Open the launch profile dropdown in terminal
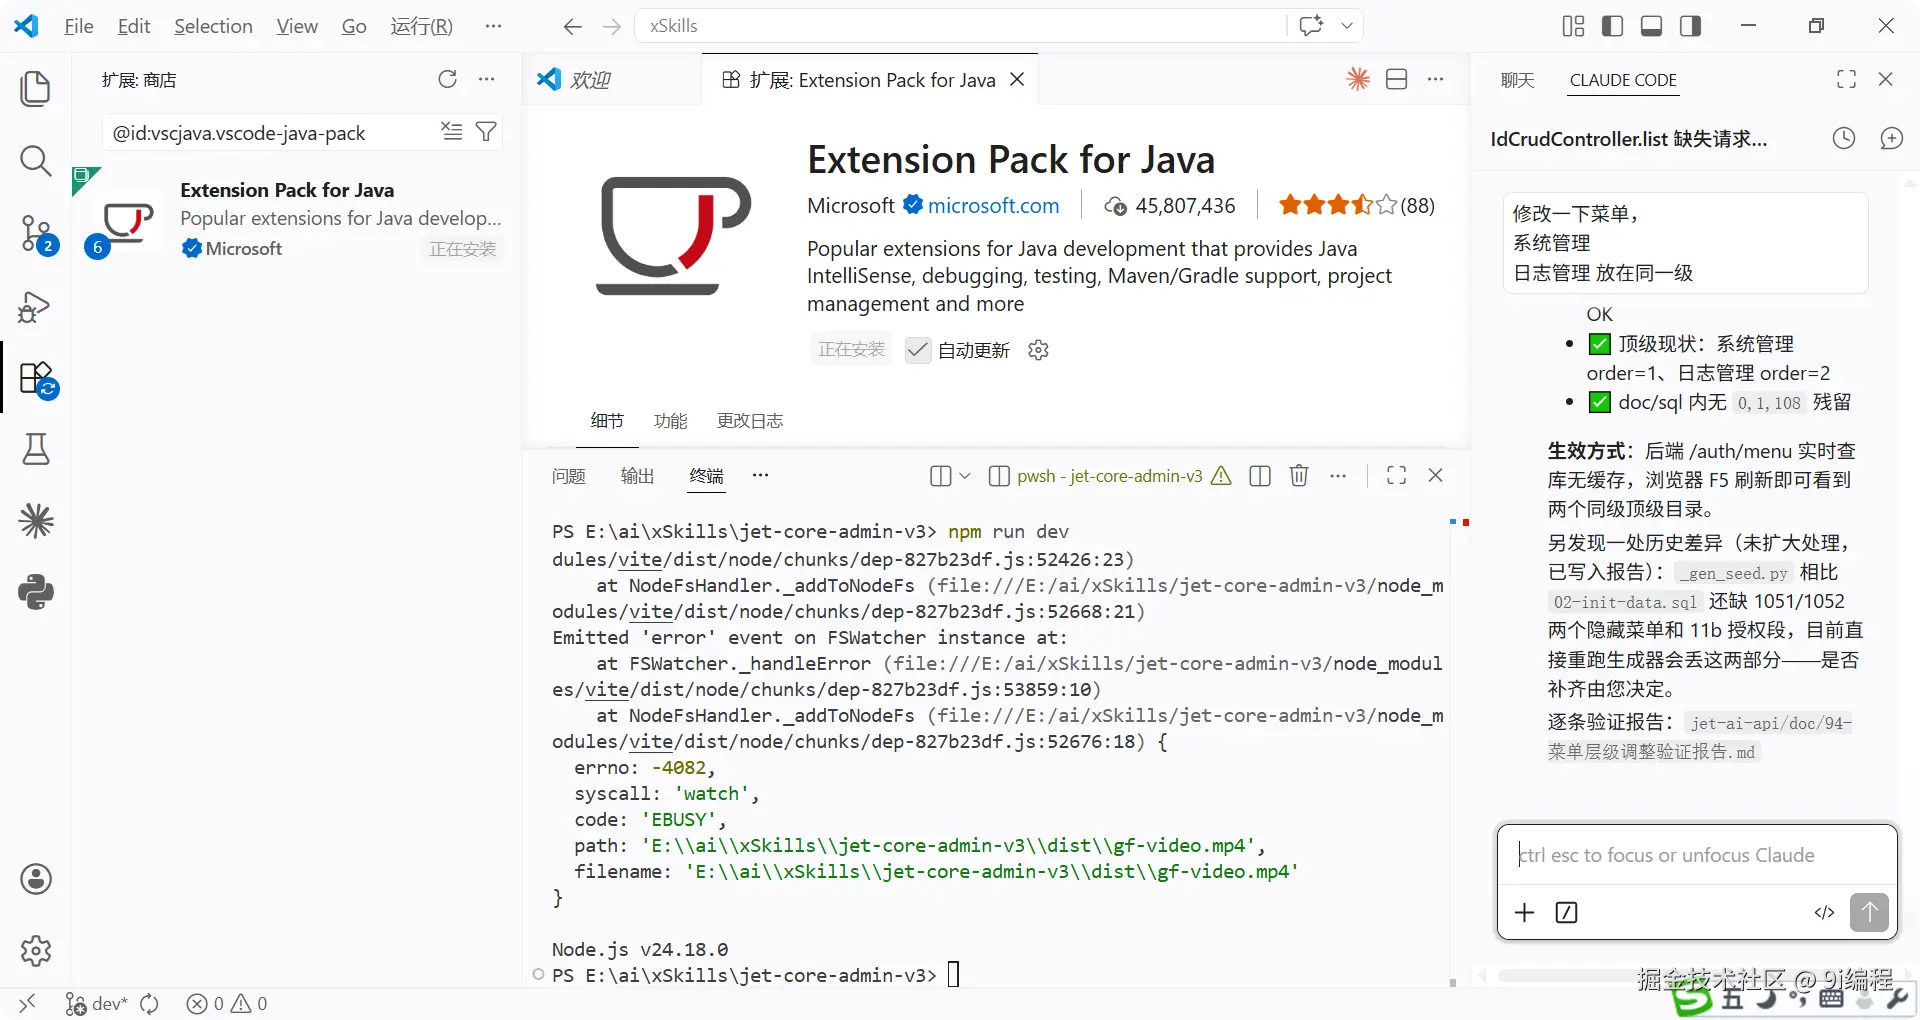 [x=964, y=476]
